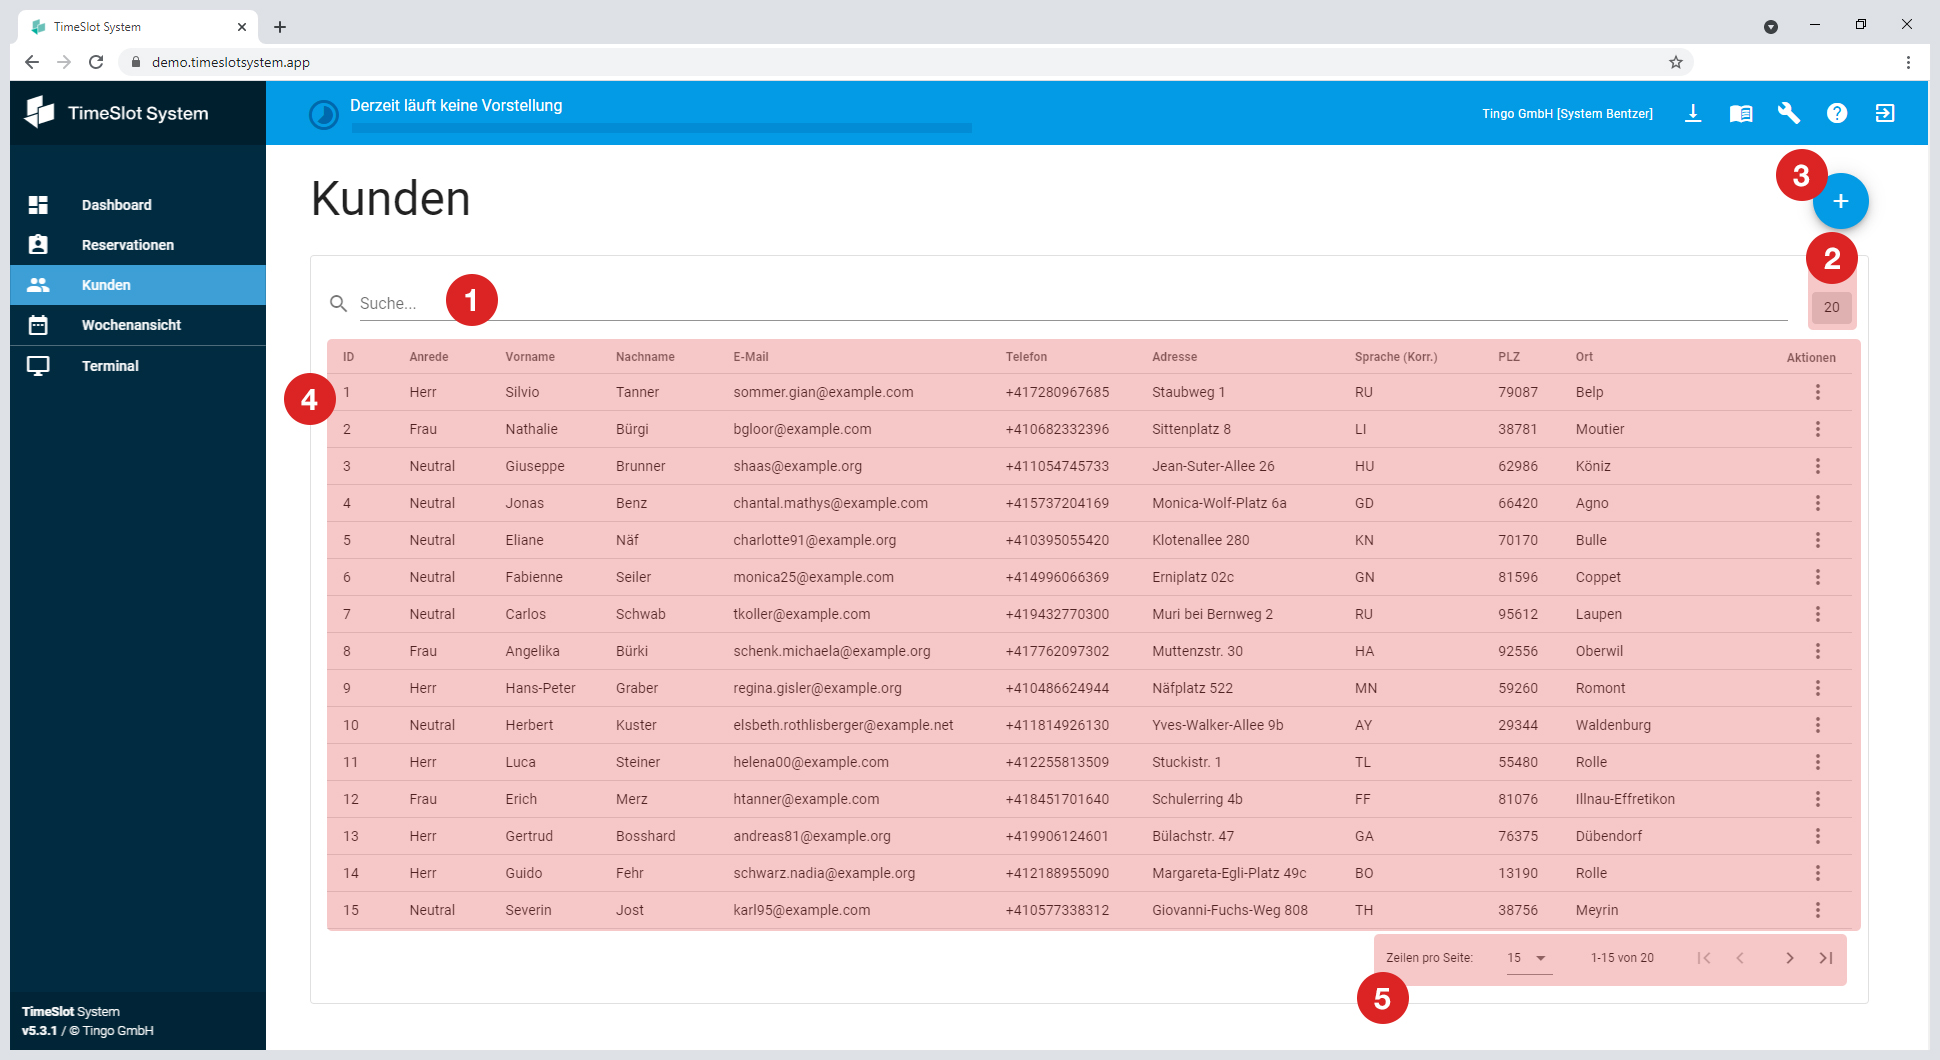Open a new browser tab
Screen dimensions: 1940x1060
click(280, 27)
